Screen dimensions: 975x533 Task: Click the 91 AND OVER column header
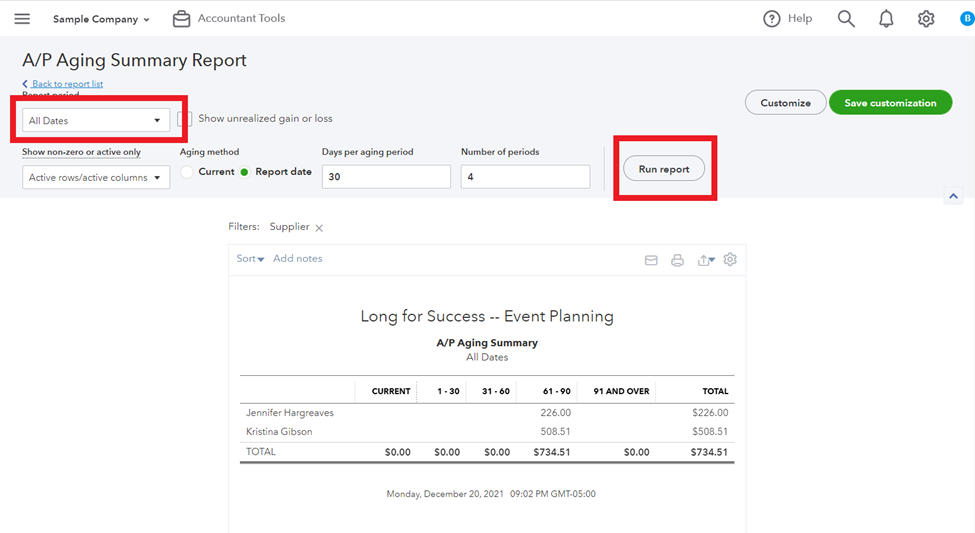621,391
